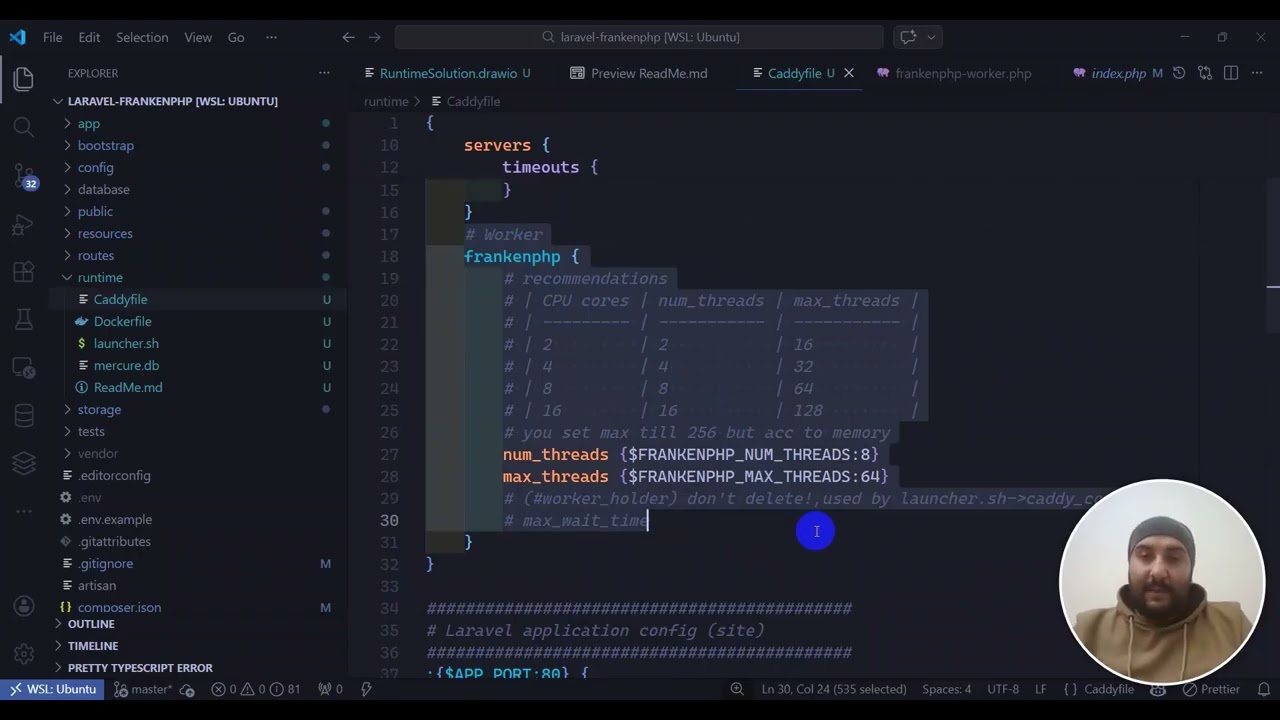This screenshot has height=720, width=1280.
Task: Open the notifications bell
Action: [x=1264, y=689]
